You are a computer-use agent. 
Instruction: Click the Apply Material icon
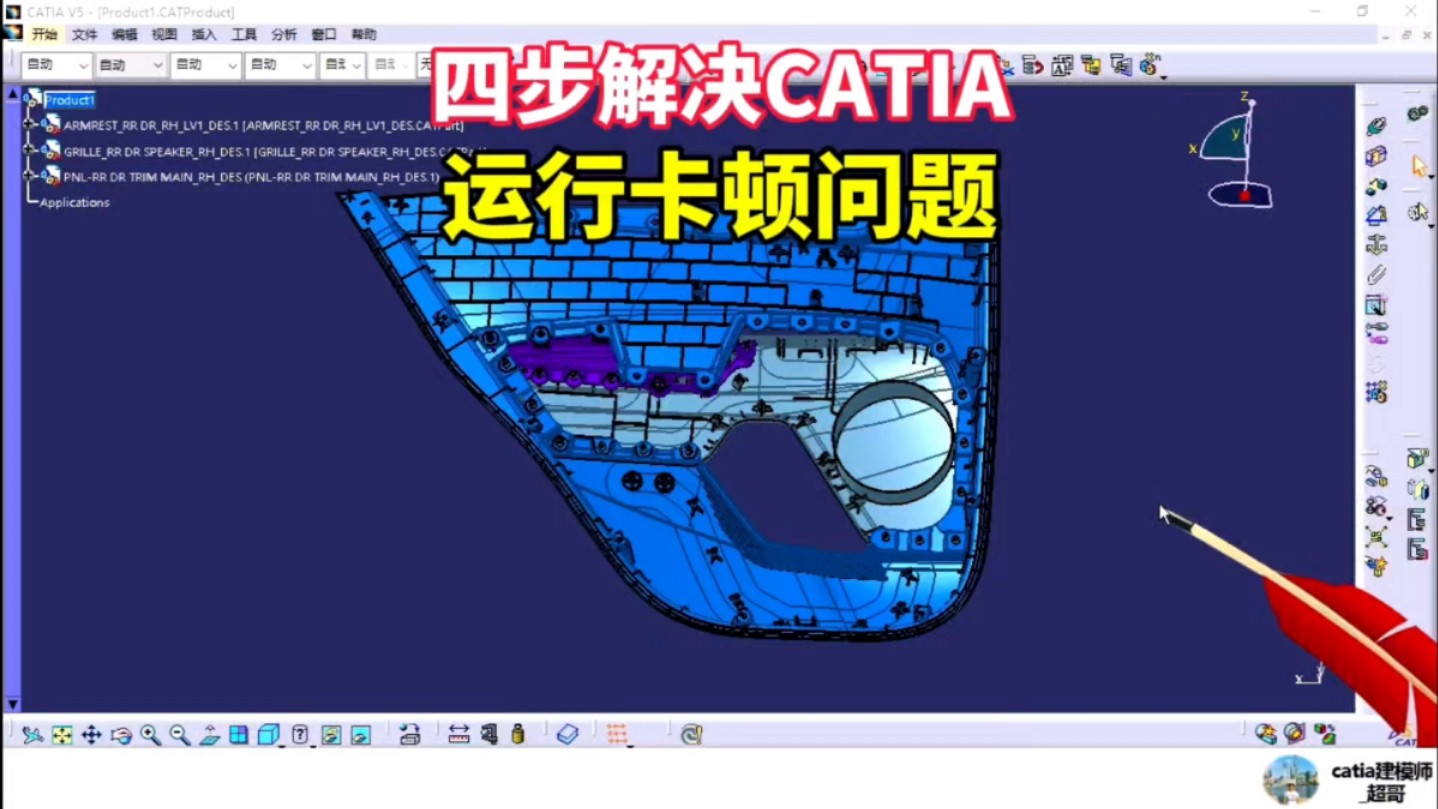click(567, 734)
